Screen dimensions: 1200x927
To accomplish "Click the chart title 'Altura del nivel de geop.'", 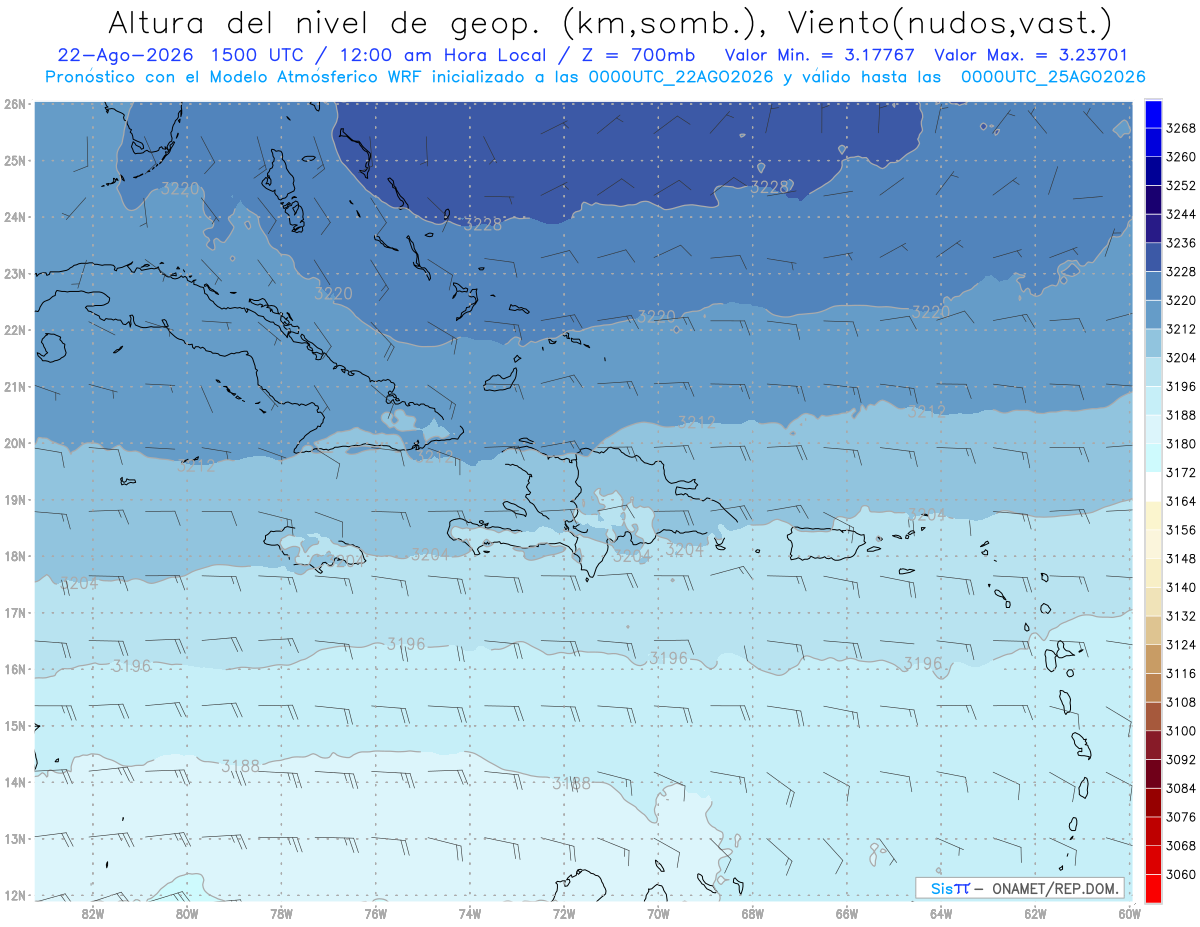I will click(323, 21).
